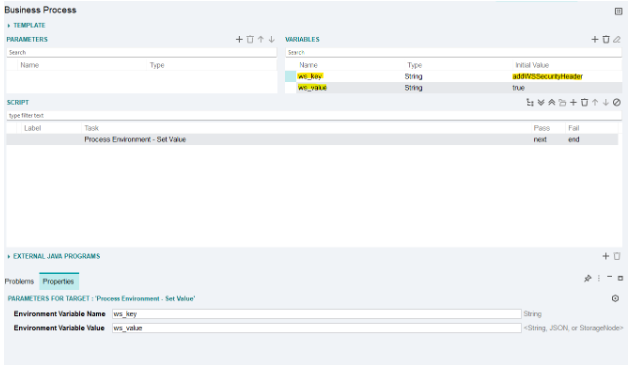The height and width of the screenshot is (370, 634).
Task: Click the Variables Name column header
Action: point(308,65)
